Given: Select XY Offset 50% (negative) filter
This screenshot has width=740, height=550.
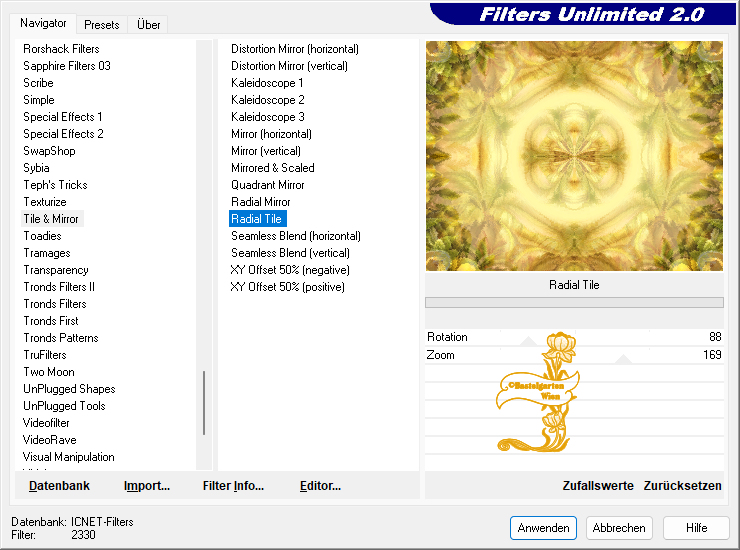Looking at the screenshot, I should click(x=290, y=270).
